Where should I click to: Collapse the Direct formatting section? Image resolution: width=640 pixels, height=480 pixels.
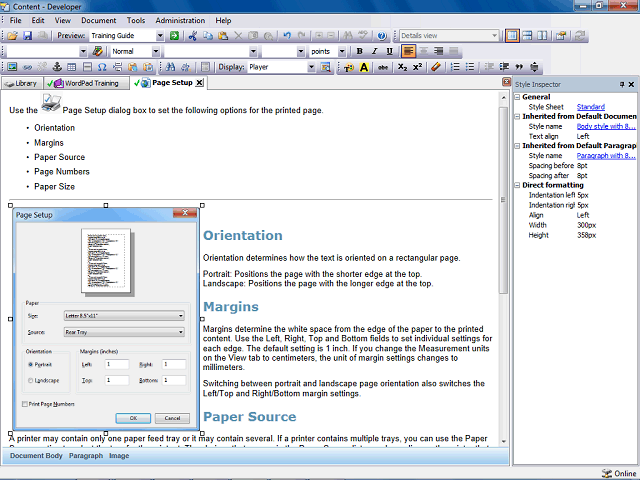click(517, 185)
